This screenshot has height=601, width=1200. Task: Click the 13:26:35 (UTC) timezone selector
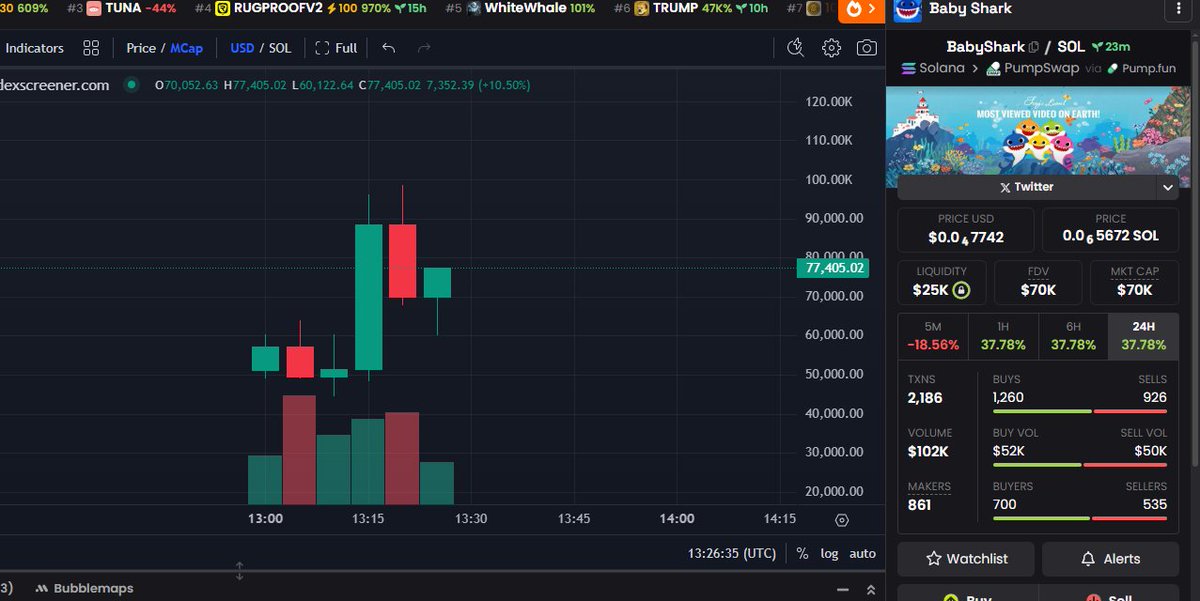(x=731, y=553)
